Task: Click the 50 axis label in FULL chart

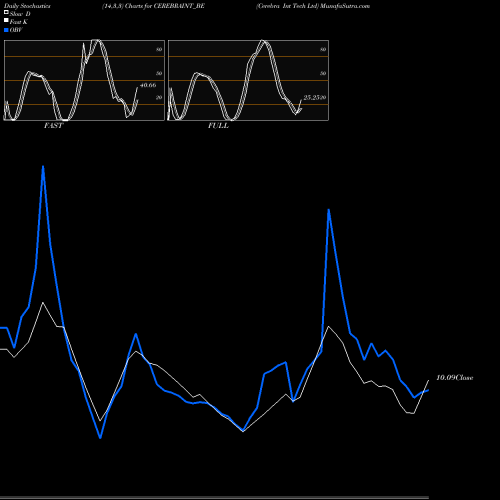Action: (x=323, y=73)
